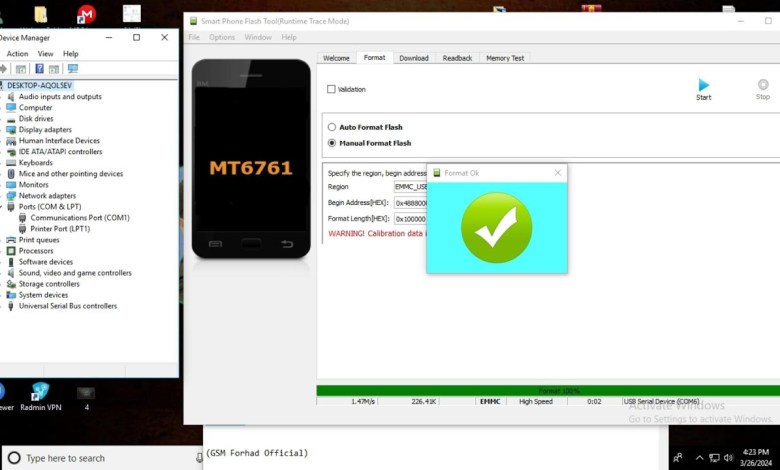780x470 pixels.
Task: Click the green Format 100% progress bar
Action: pos(547,390)
